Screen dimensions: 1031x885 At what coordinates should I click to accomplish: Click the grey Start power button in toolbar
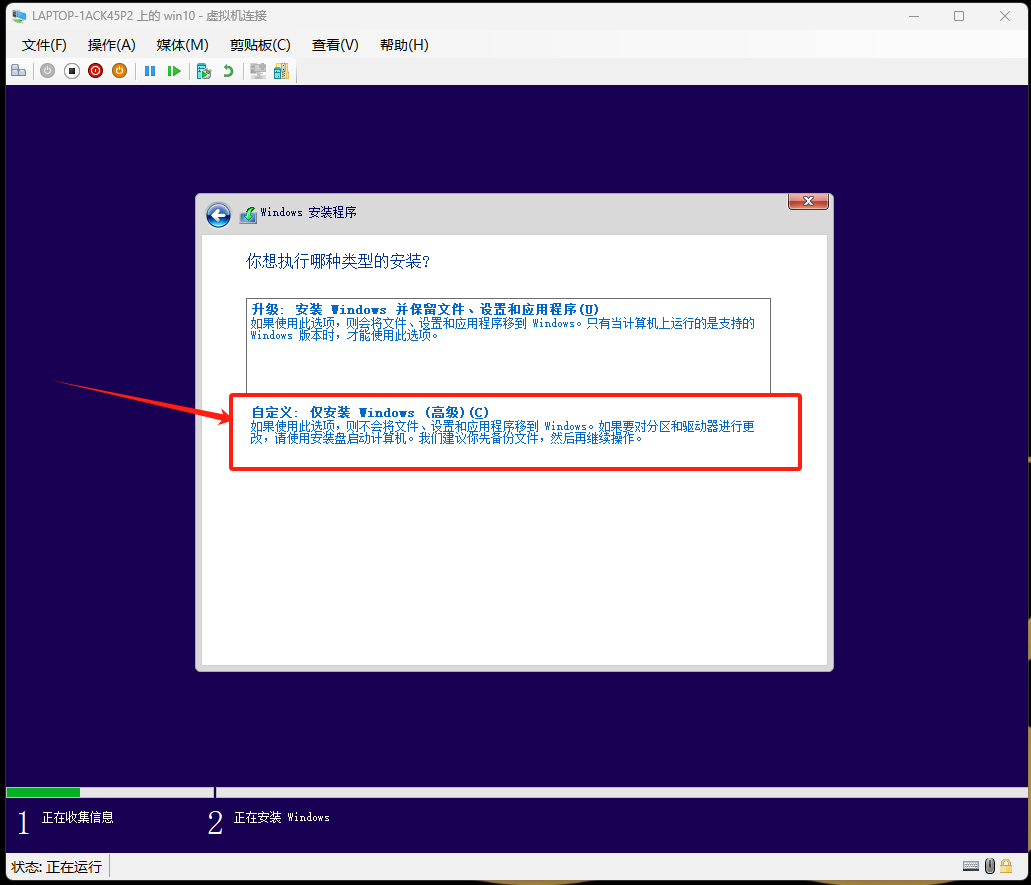(x=47, y=71)
